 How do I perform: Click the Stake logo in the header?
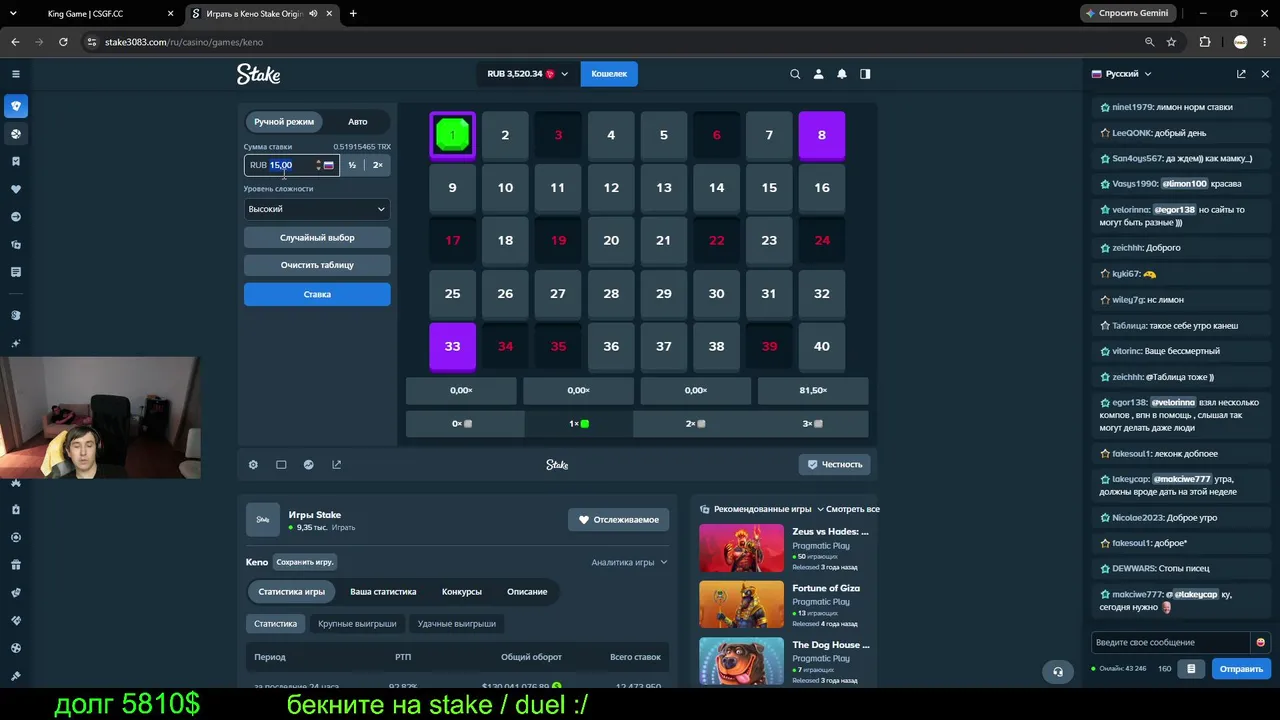tap(258, 74)
